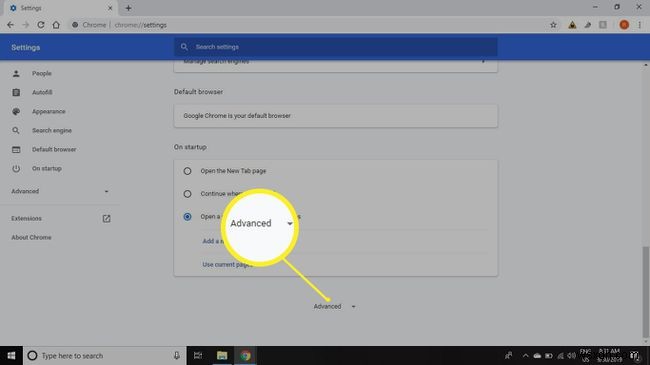Click the battery tray icon
650x365 pixels.
click(x=548, y=355)
